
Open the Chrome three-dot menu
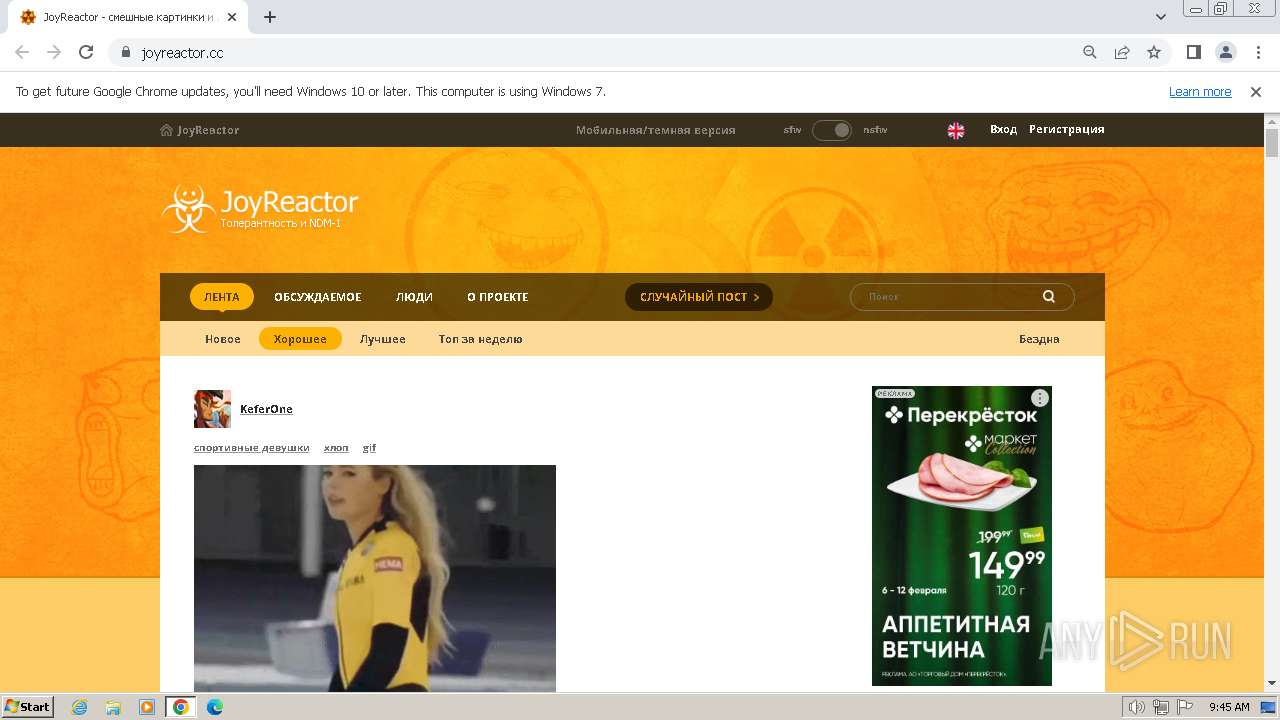(x=1258, y=53)
